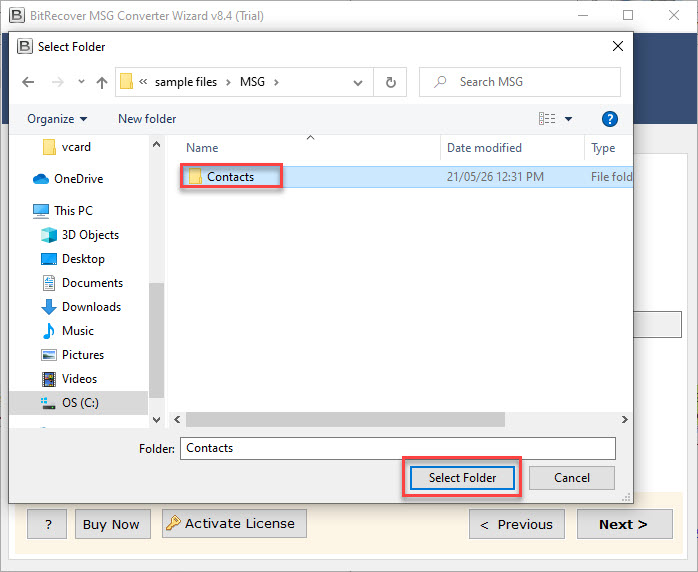Open the Videos location

(x=69, y=379)
